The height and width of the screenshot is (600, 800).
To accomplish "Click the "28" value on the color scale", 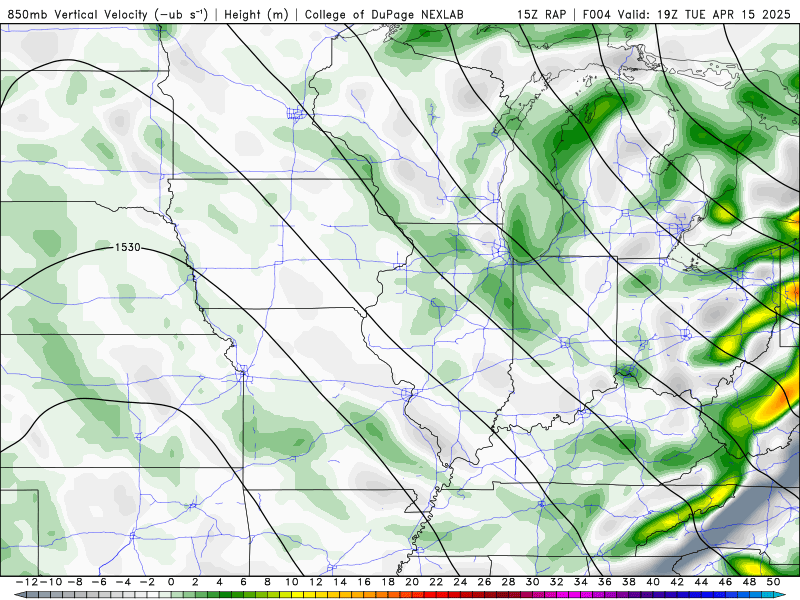I will [x=508, y=582].
